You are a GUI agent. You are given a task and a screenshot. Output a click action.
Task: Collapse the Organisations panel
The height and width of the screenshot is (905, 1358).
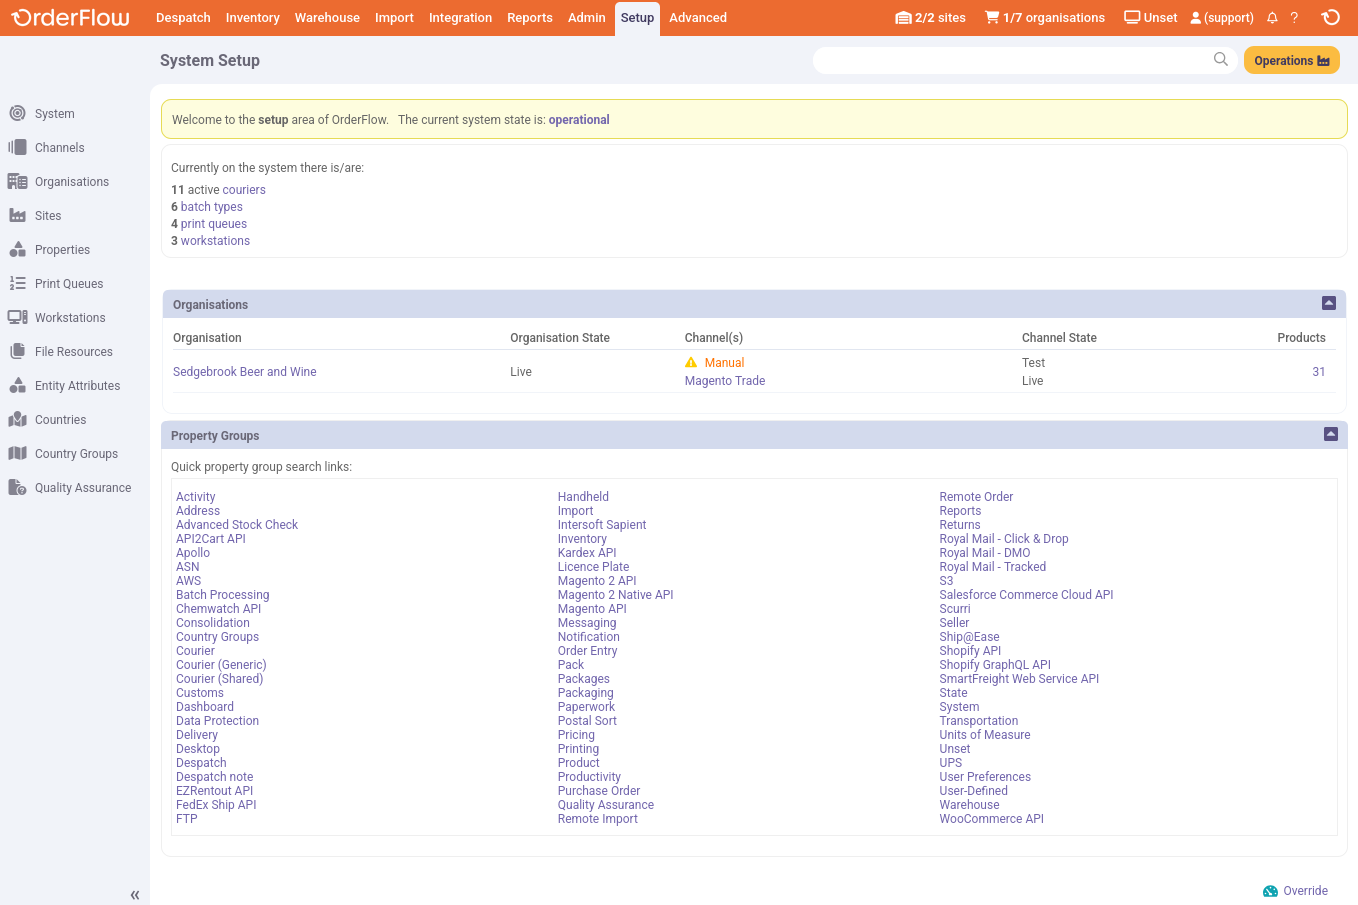point(1329,303)
